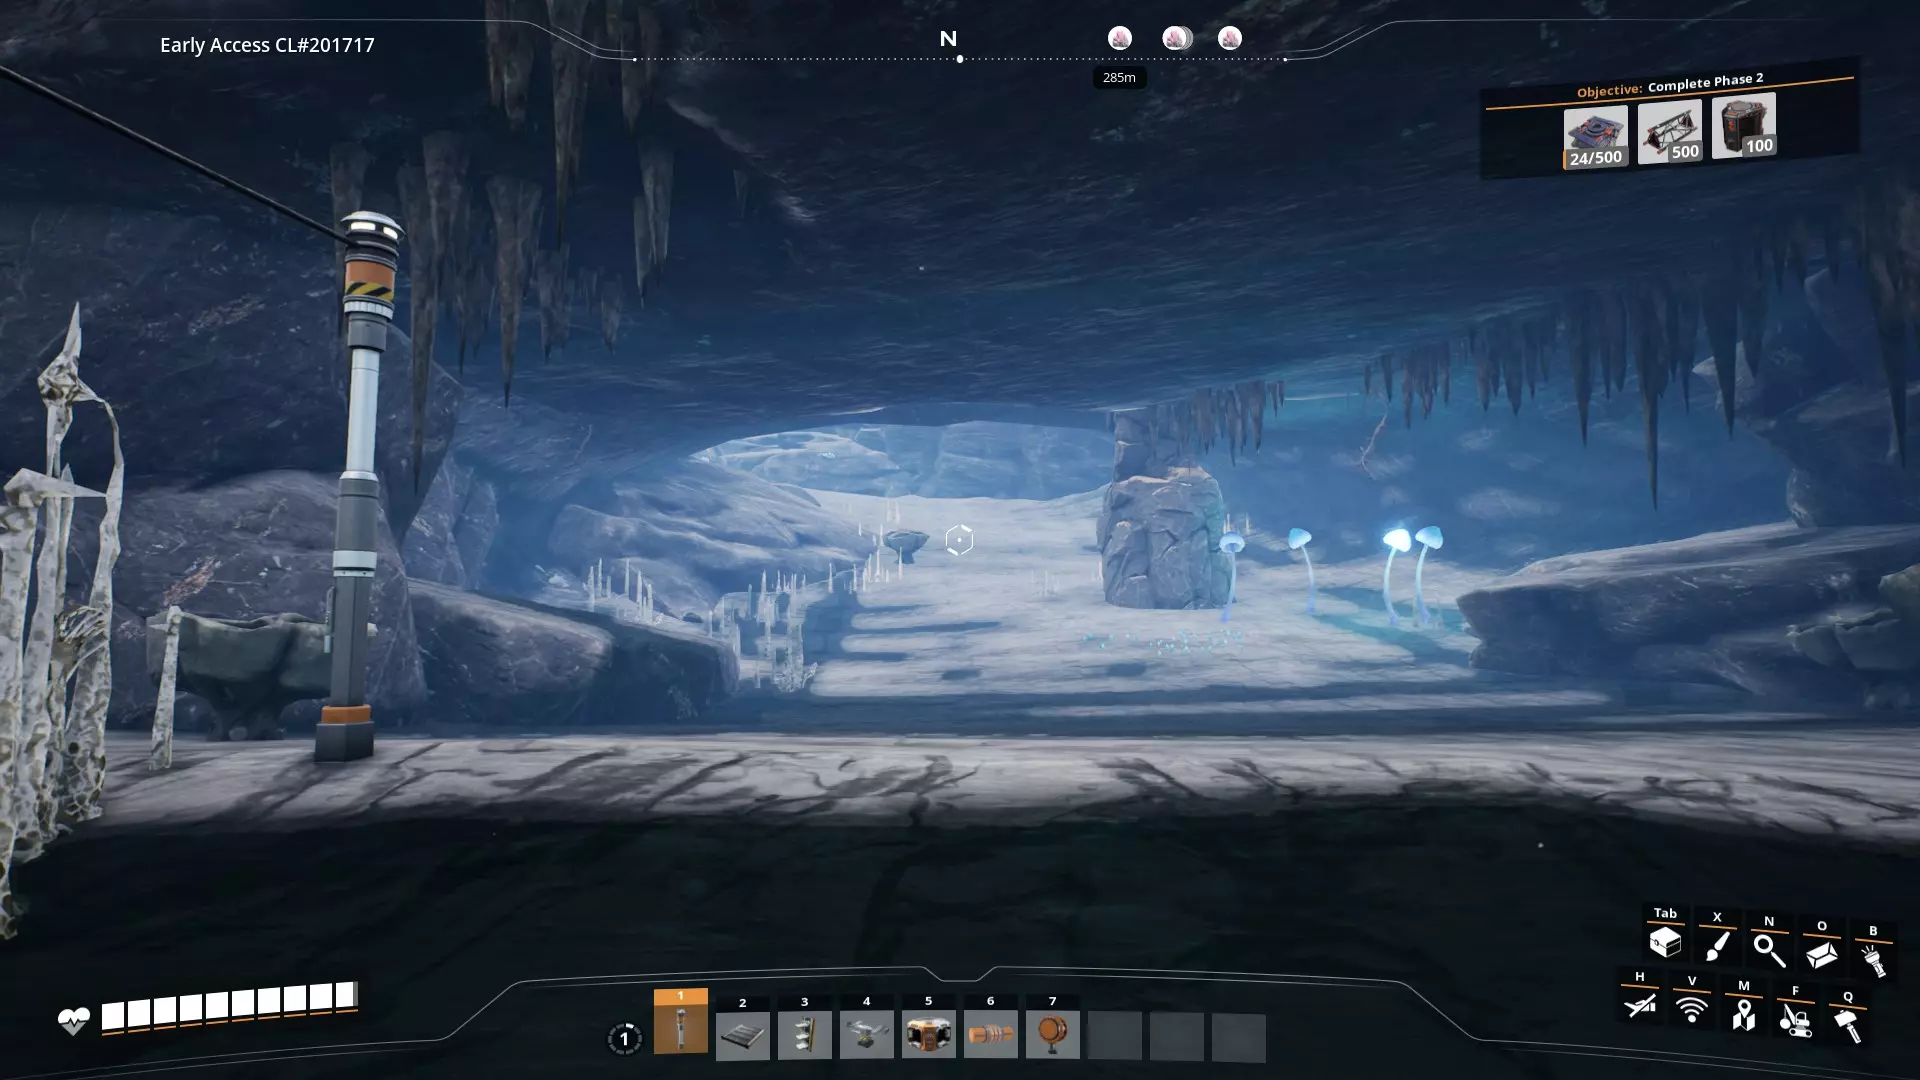
Task: Open inventory via the Tab crate icon
Action: coord(1665,942)
